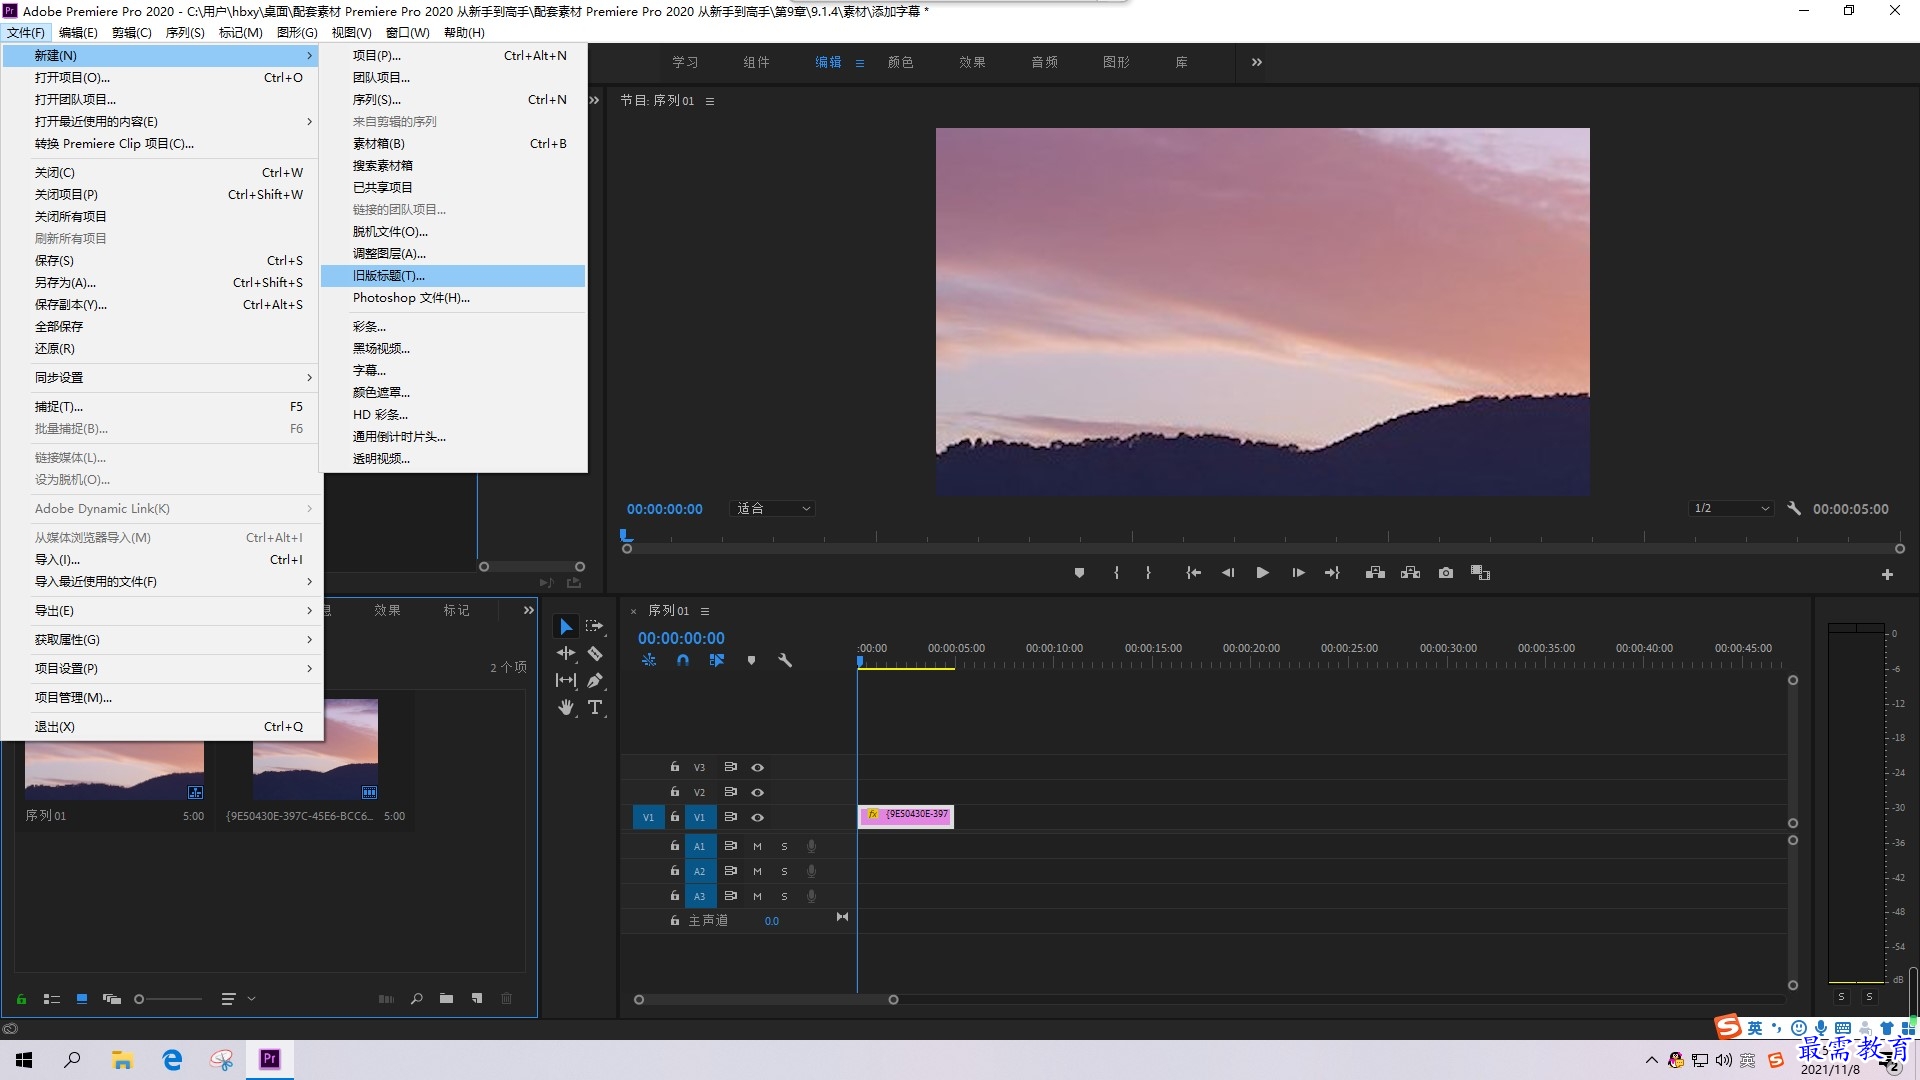Open the playback resolution 1/2 dropdown
This screenshot has width=1920, height=1080.
[x=1732, y=508]
